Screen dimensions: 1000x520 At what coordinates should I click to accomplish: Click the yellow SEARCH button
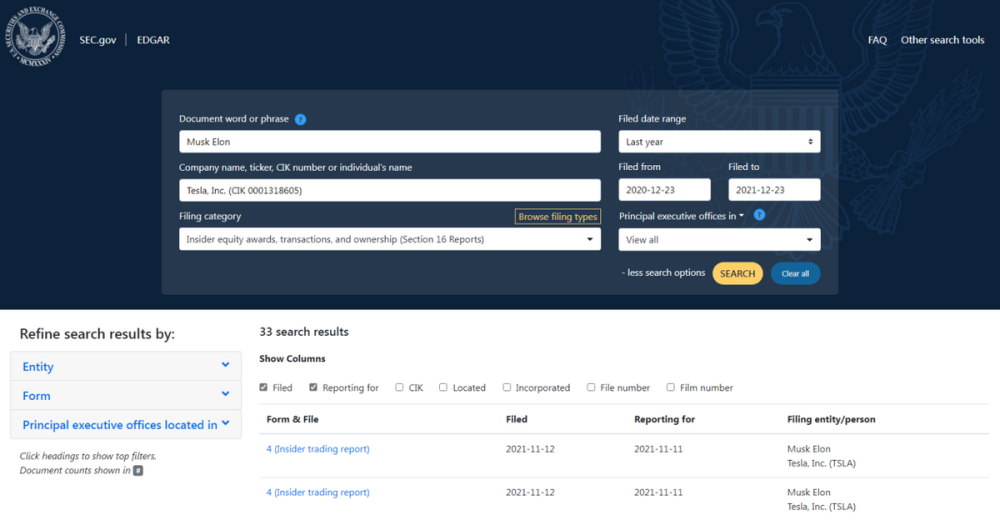coord(737,273)
